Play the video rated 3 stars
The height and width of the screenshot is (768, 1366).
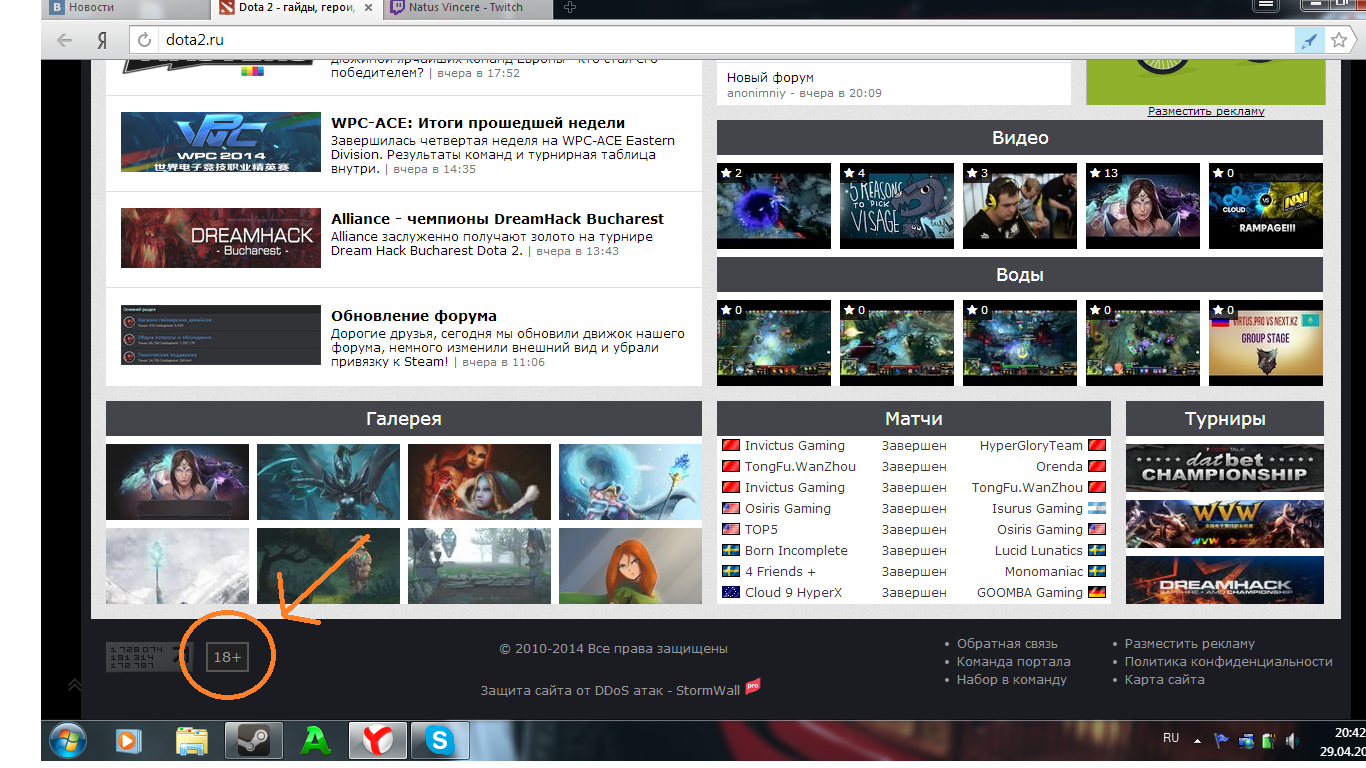coord(1020,206)
